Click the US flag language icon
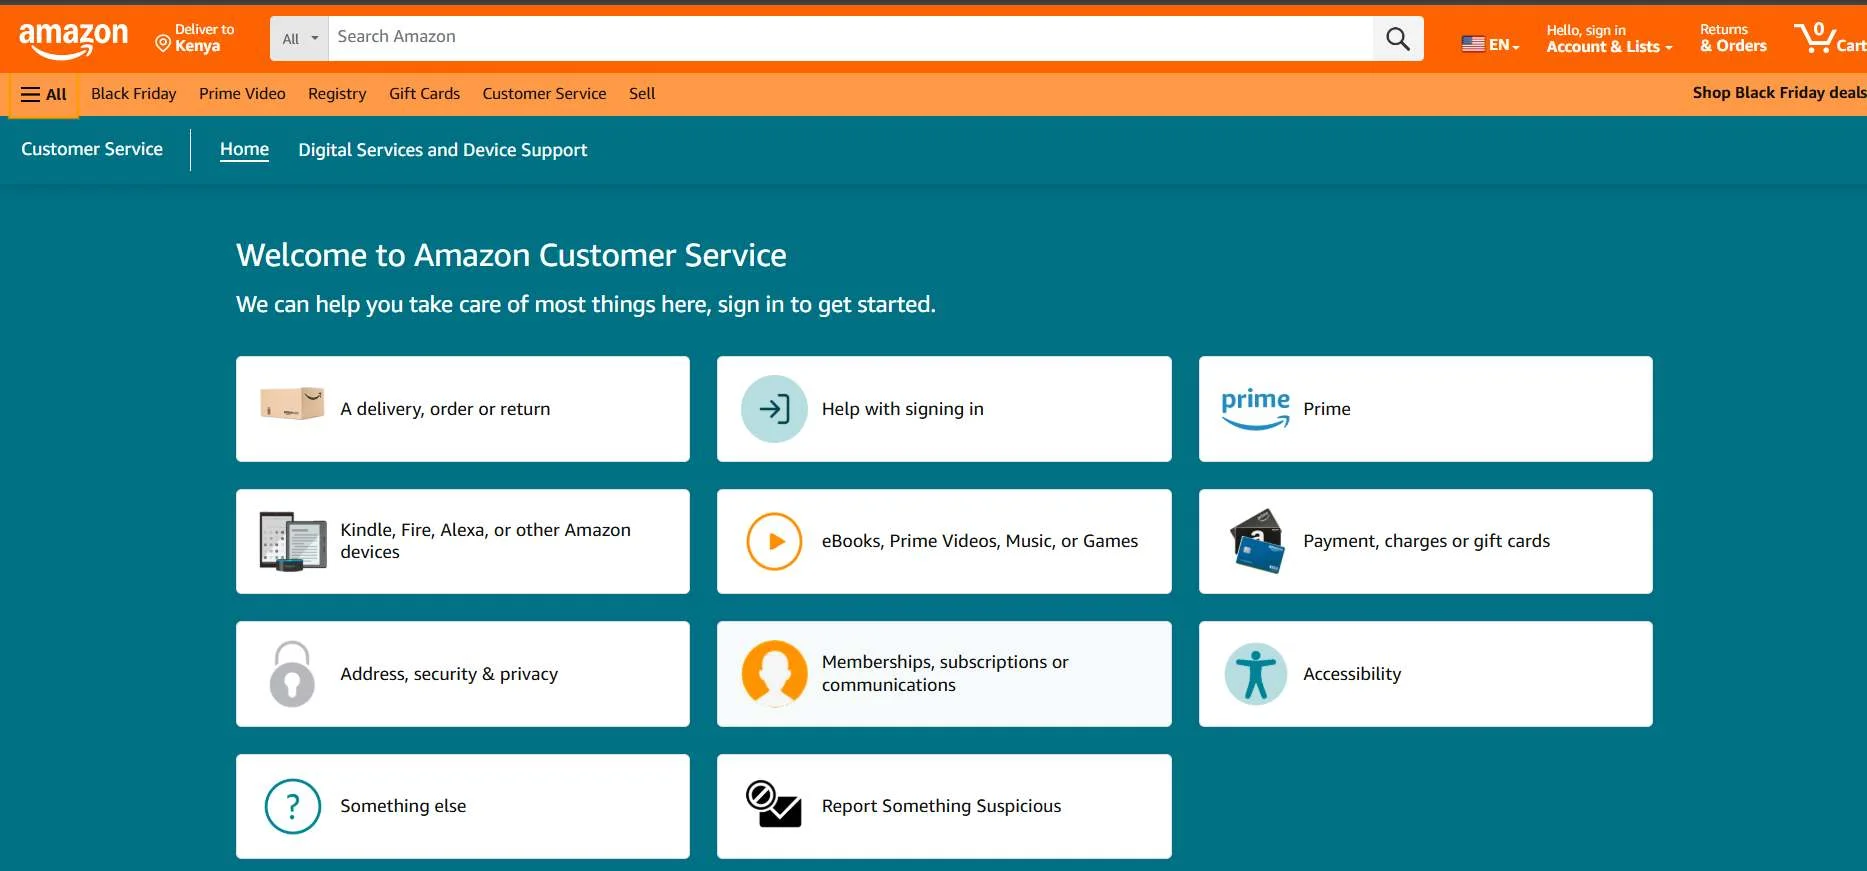 (1472, 44)
